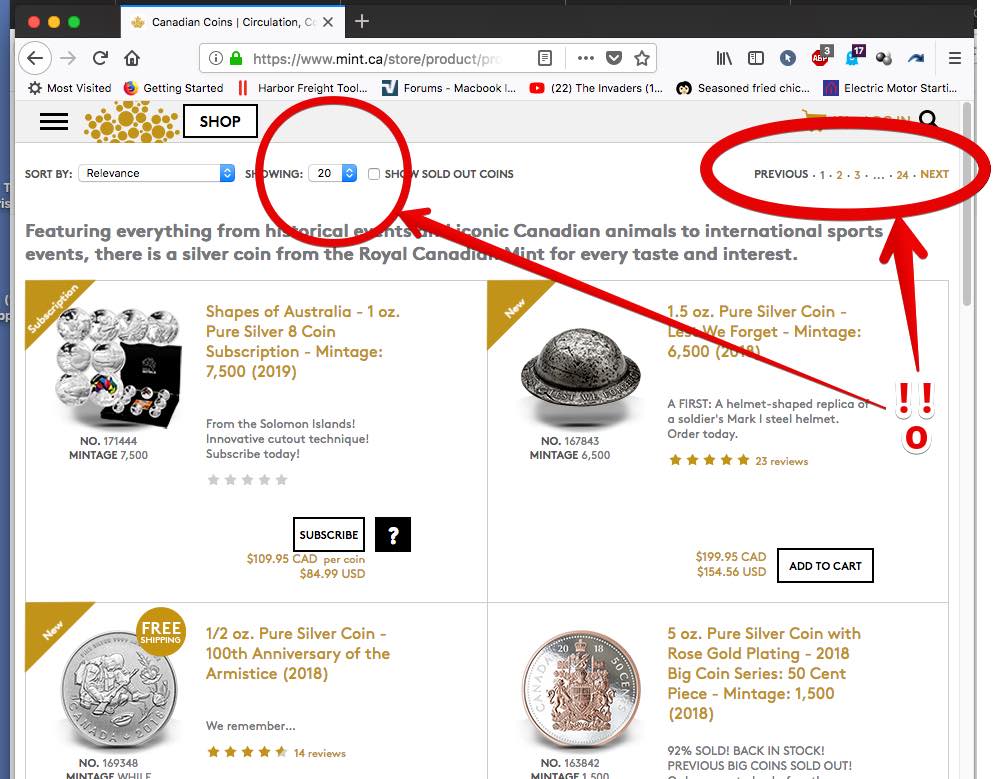The width and height of the screenshot is (995, 779).
Task: Read 14 reviews for Armistice coin
Action: click(319, 753)
